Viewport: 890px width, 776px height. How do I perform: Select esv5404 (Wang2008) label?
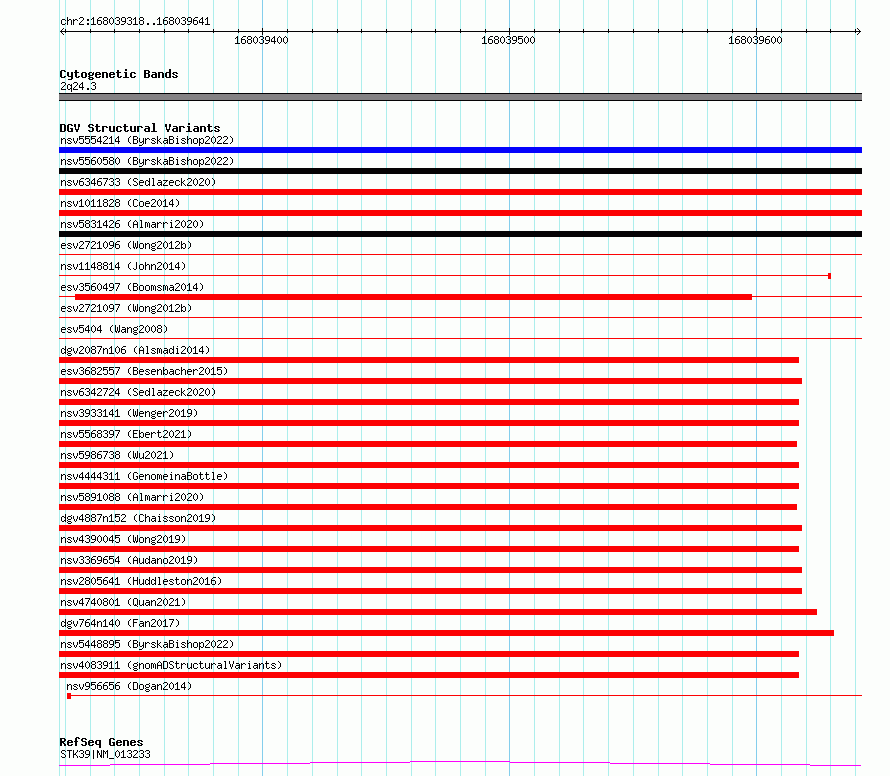click(114, 329)
